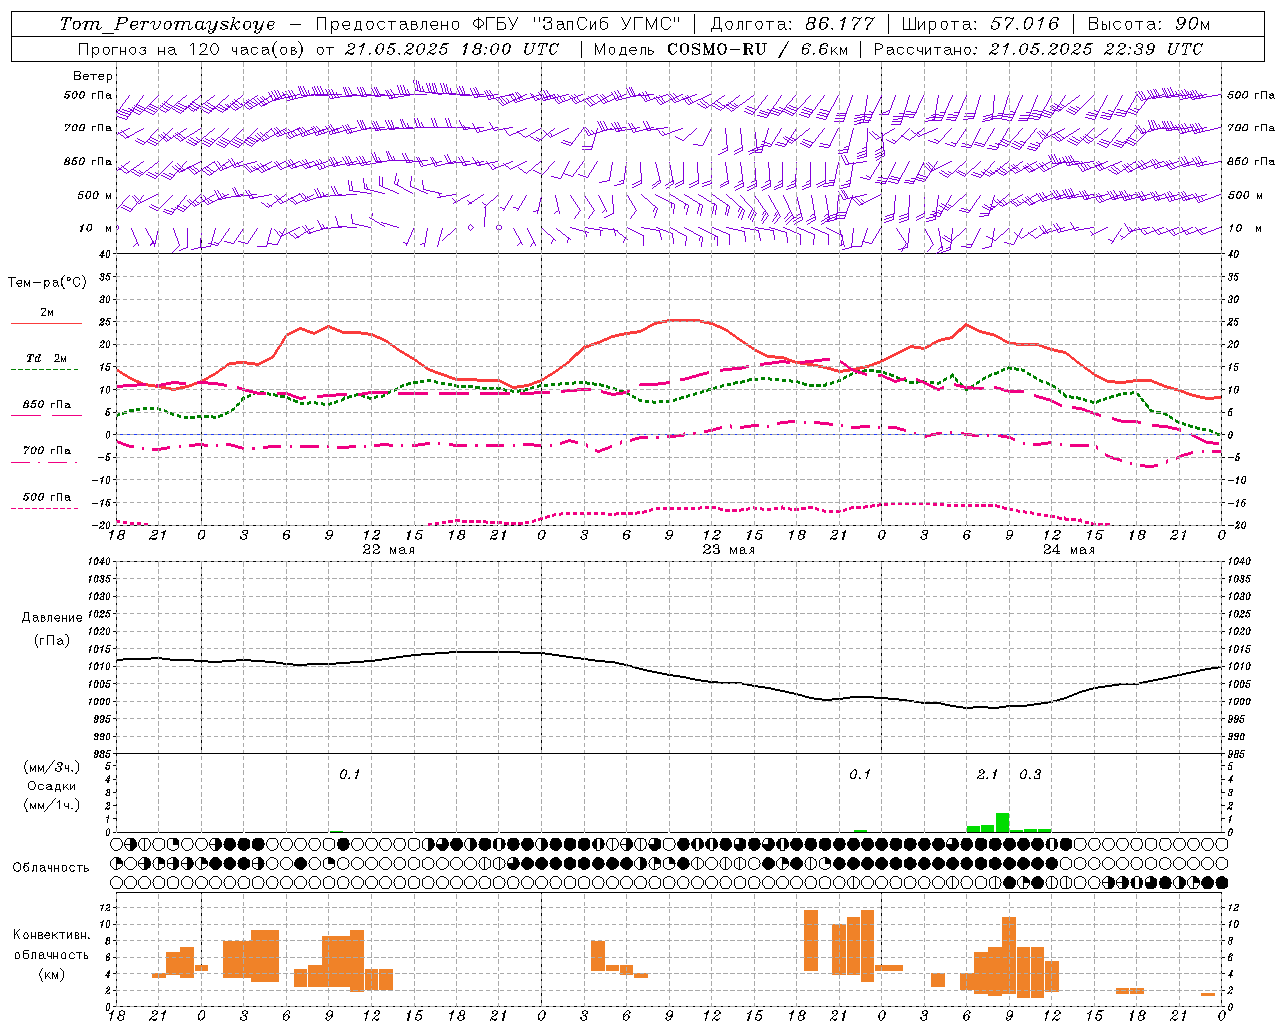This screenshot has height=1024, width=1280.
Task: Click the Конвективн. convective cloud label
Action: tap(51, 935)
